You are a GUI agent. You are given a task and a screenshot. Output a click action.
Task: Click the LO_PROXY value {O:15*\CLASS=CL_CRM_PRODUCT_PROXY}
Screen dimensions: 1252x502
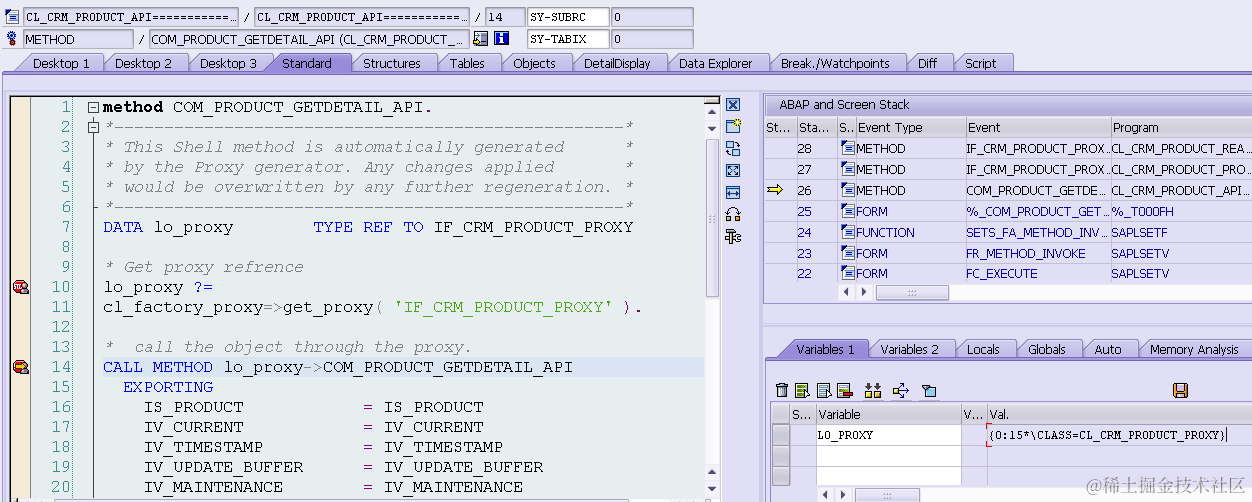point(1106,435)
